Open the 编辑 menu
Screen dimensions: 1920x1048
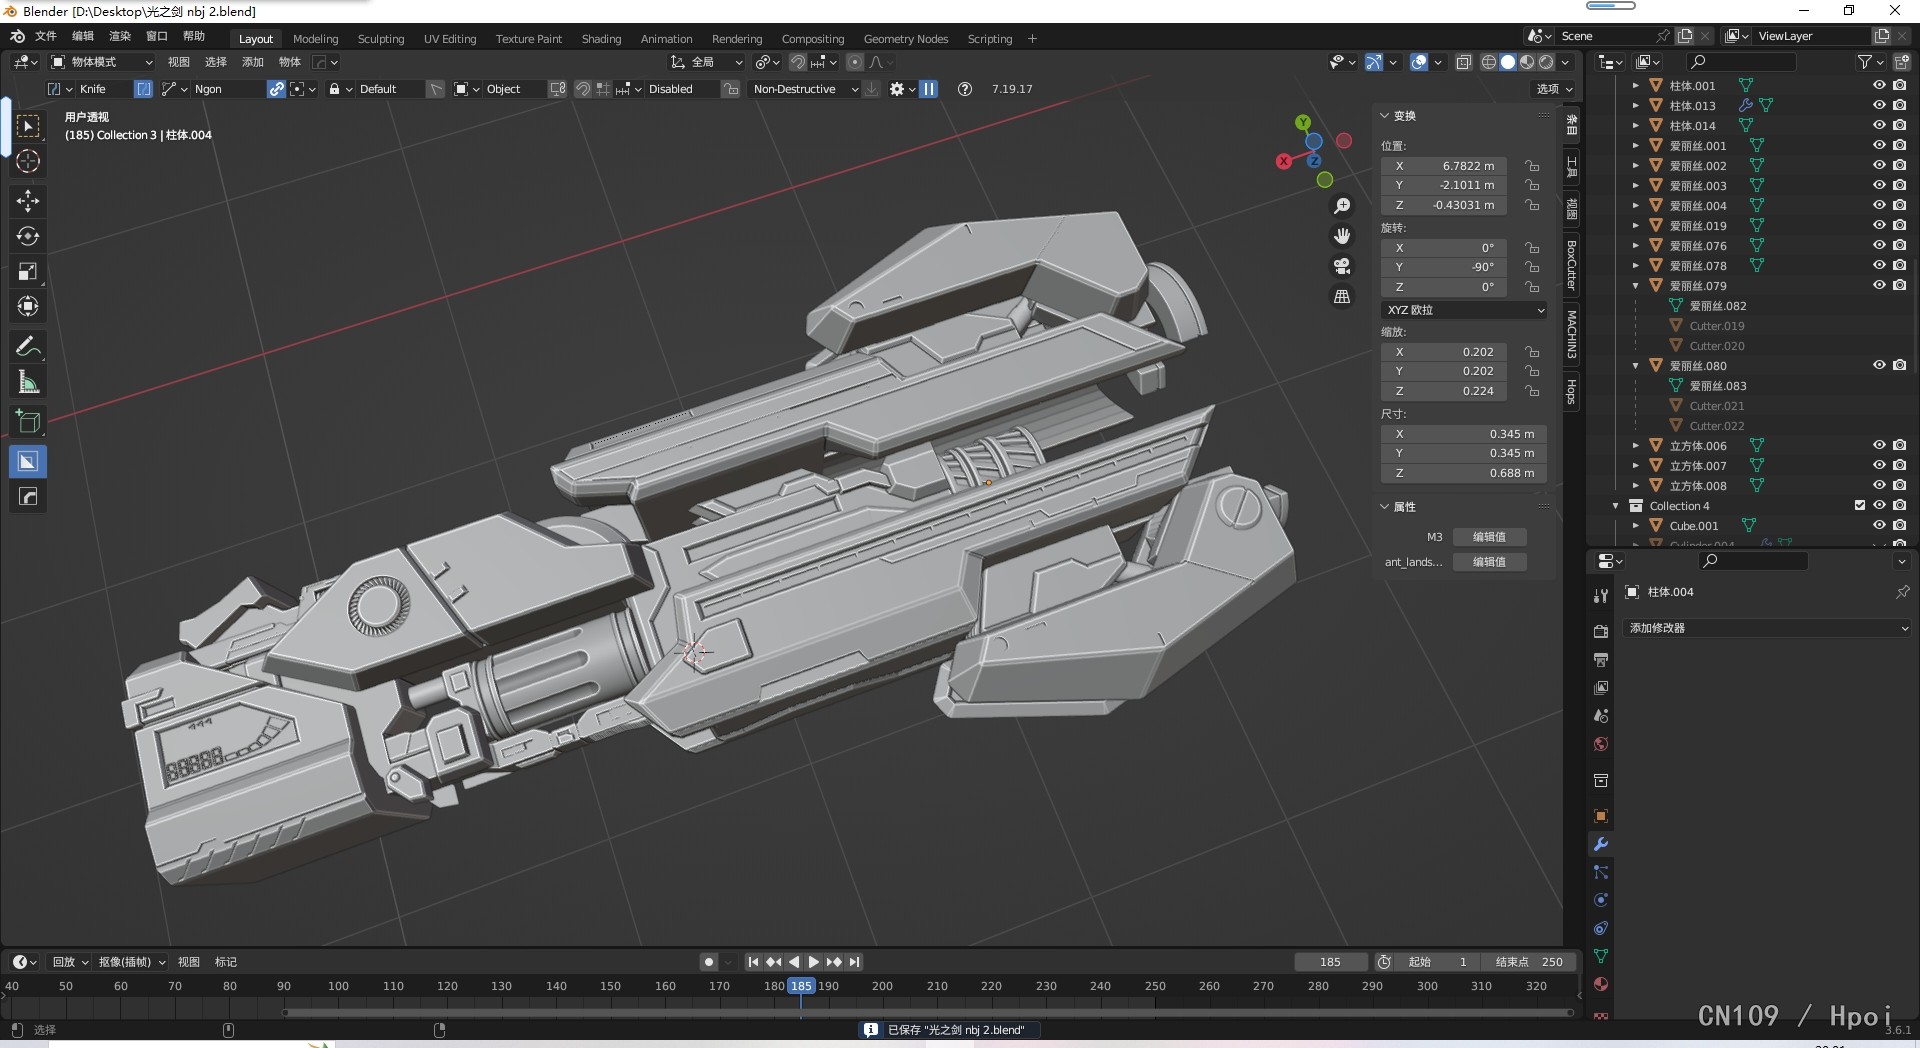(82, 36)
